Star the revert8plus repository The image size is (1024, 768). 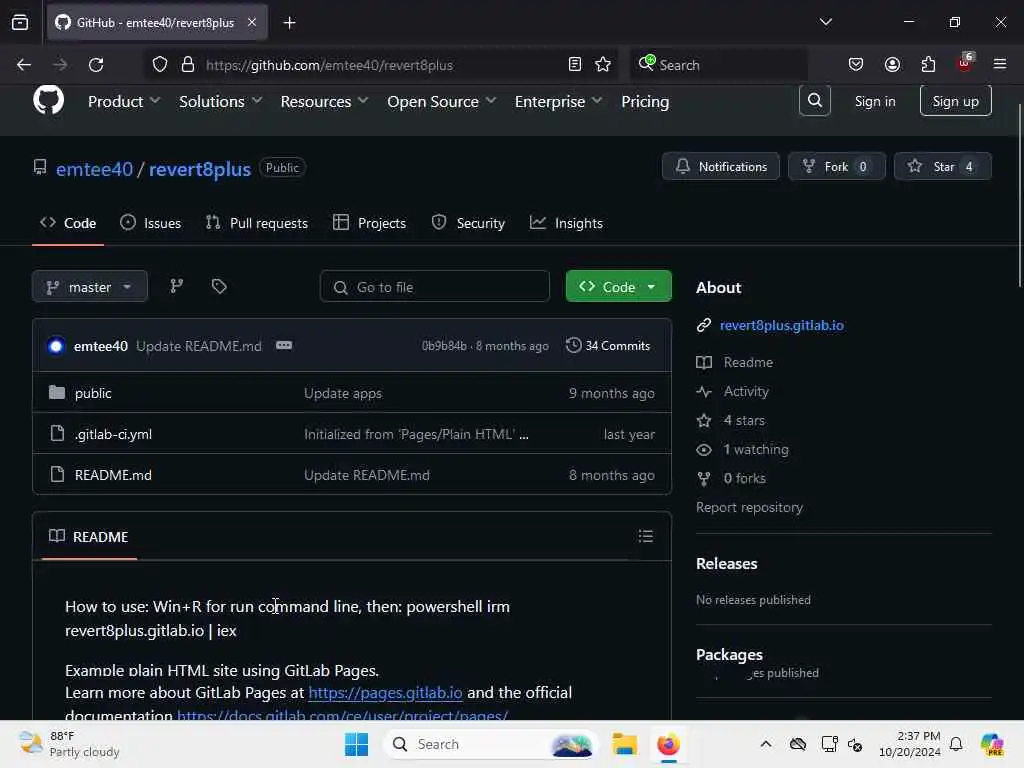(942, 167)
